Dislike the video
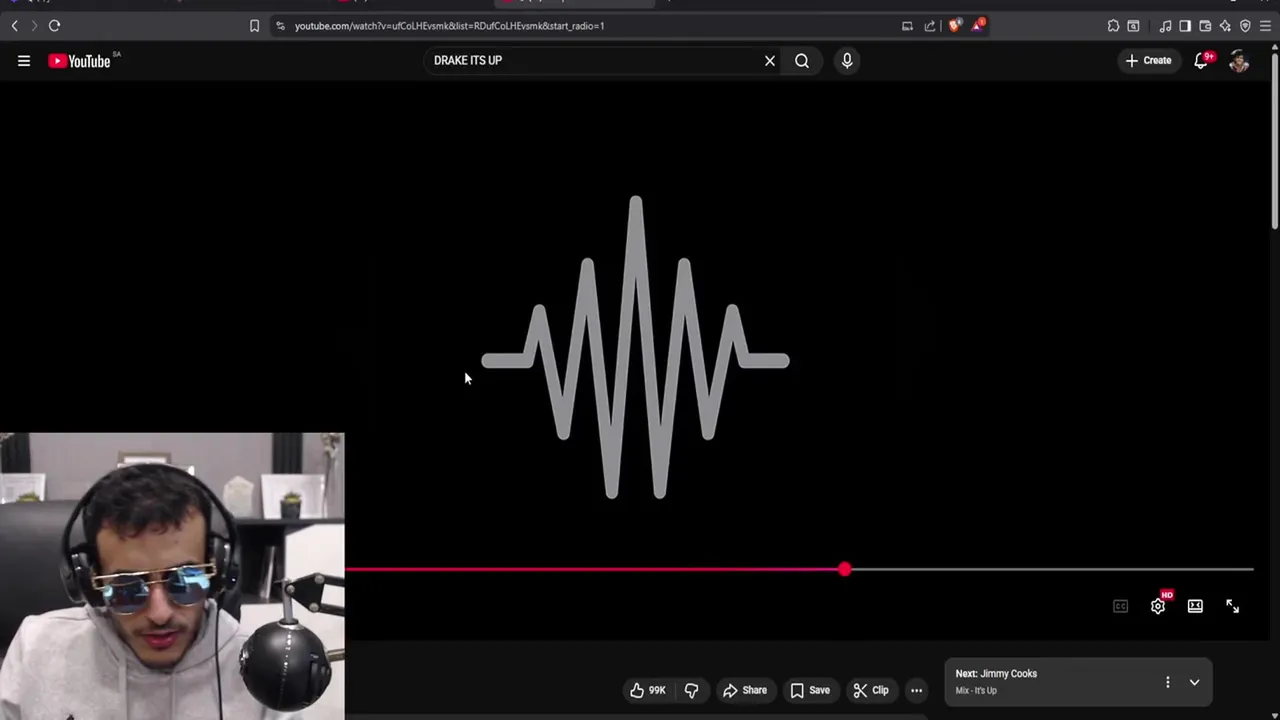The image size is (1280, 720). pos(691,690)
